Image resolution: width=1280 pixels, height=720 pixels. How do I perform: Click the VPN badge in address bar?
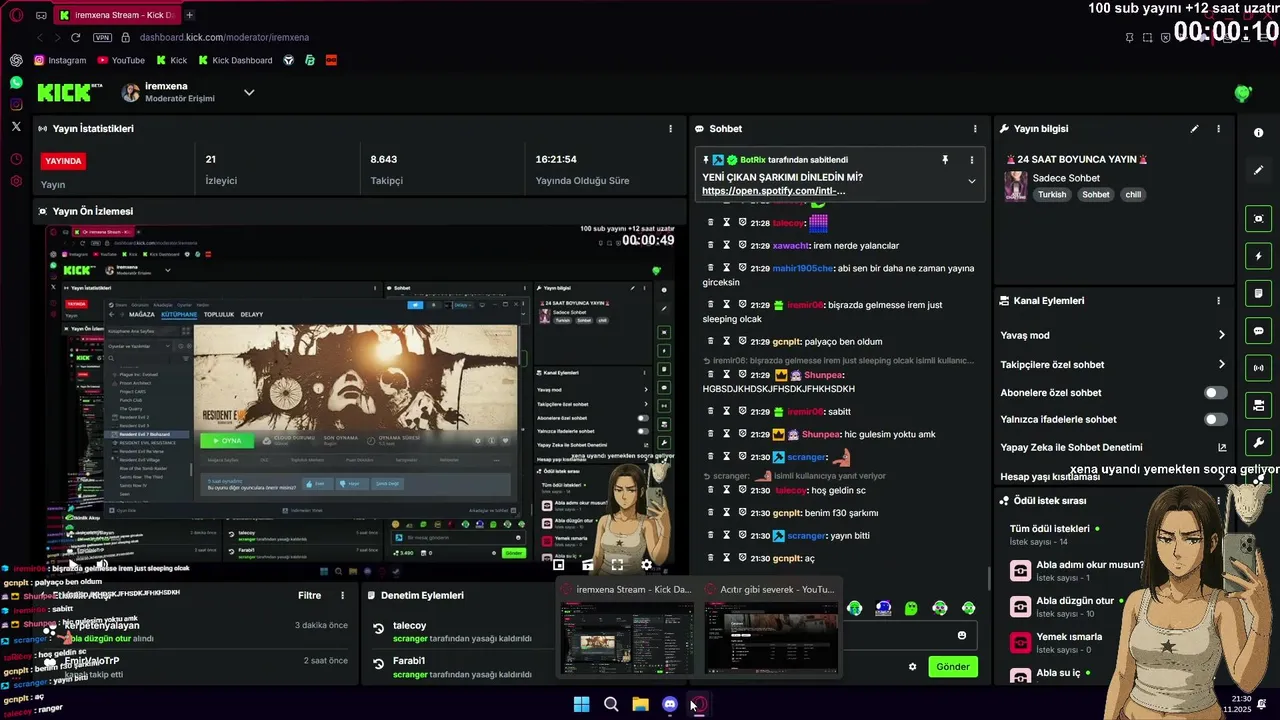coord(102,38)
